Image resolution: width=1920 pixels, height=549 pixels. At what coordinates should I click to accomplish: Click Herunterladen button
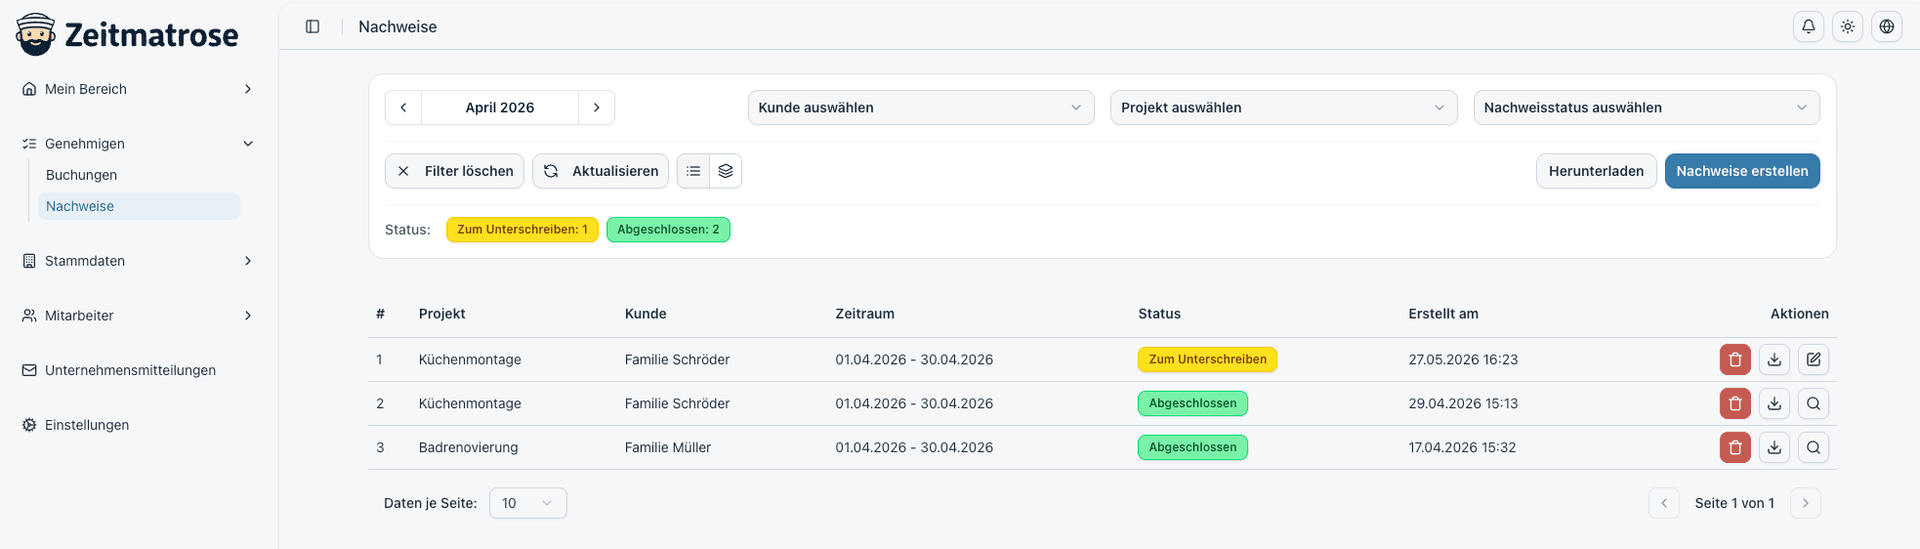[1596, 171]
